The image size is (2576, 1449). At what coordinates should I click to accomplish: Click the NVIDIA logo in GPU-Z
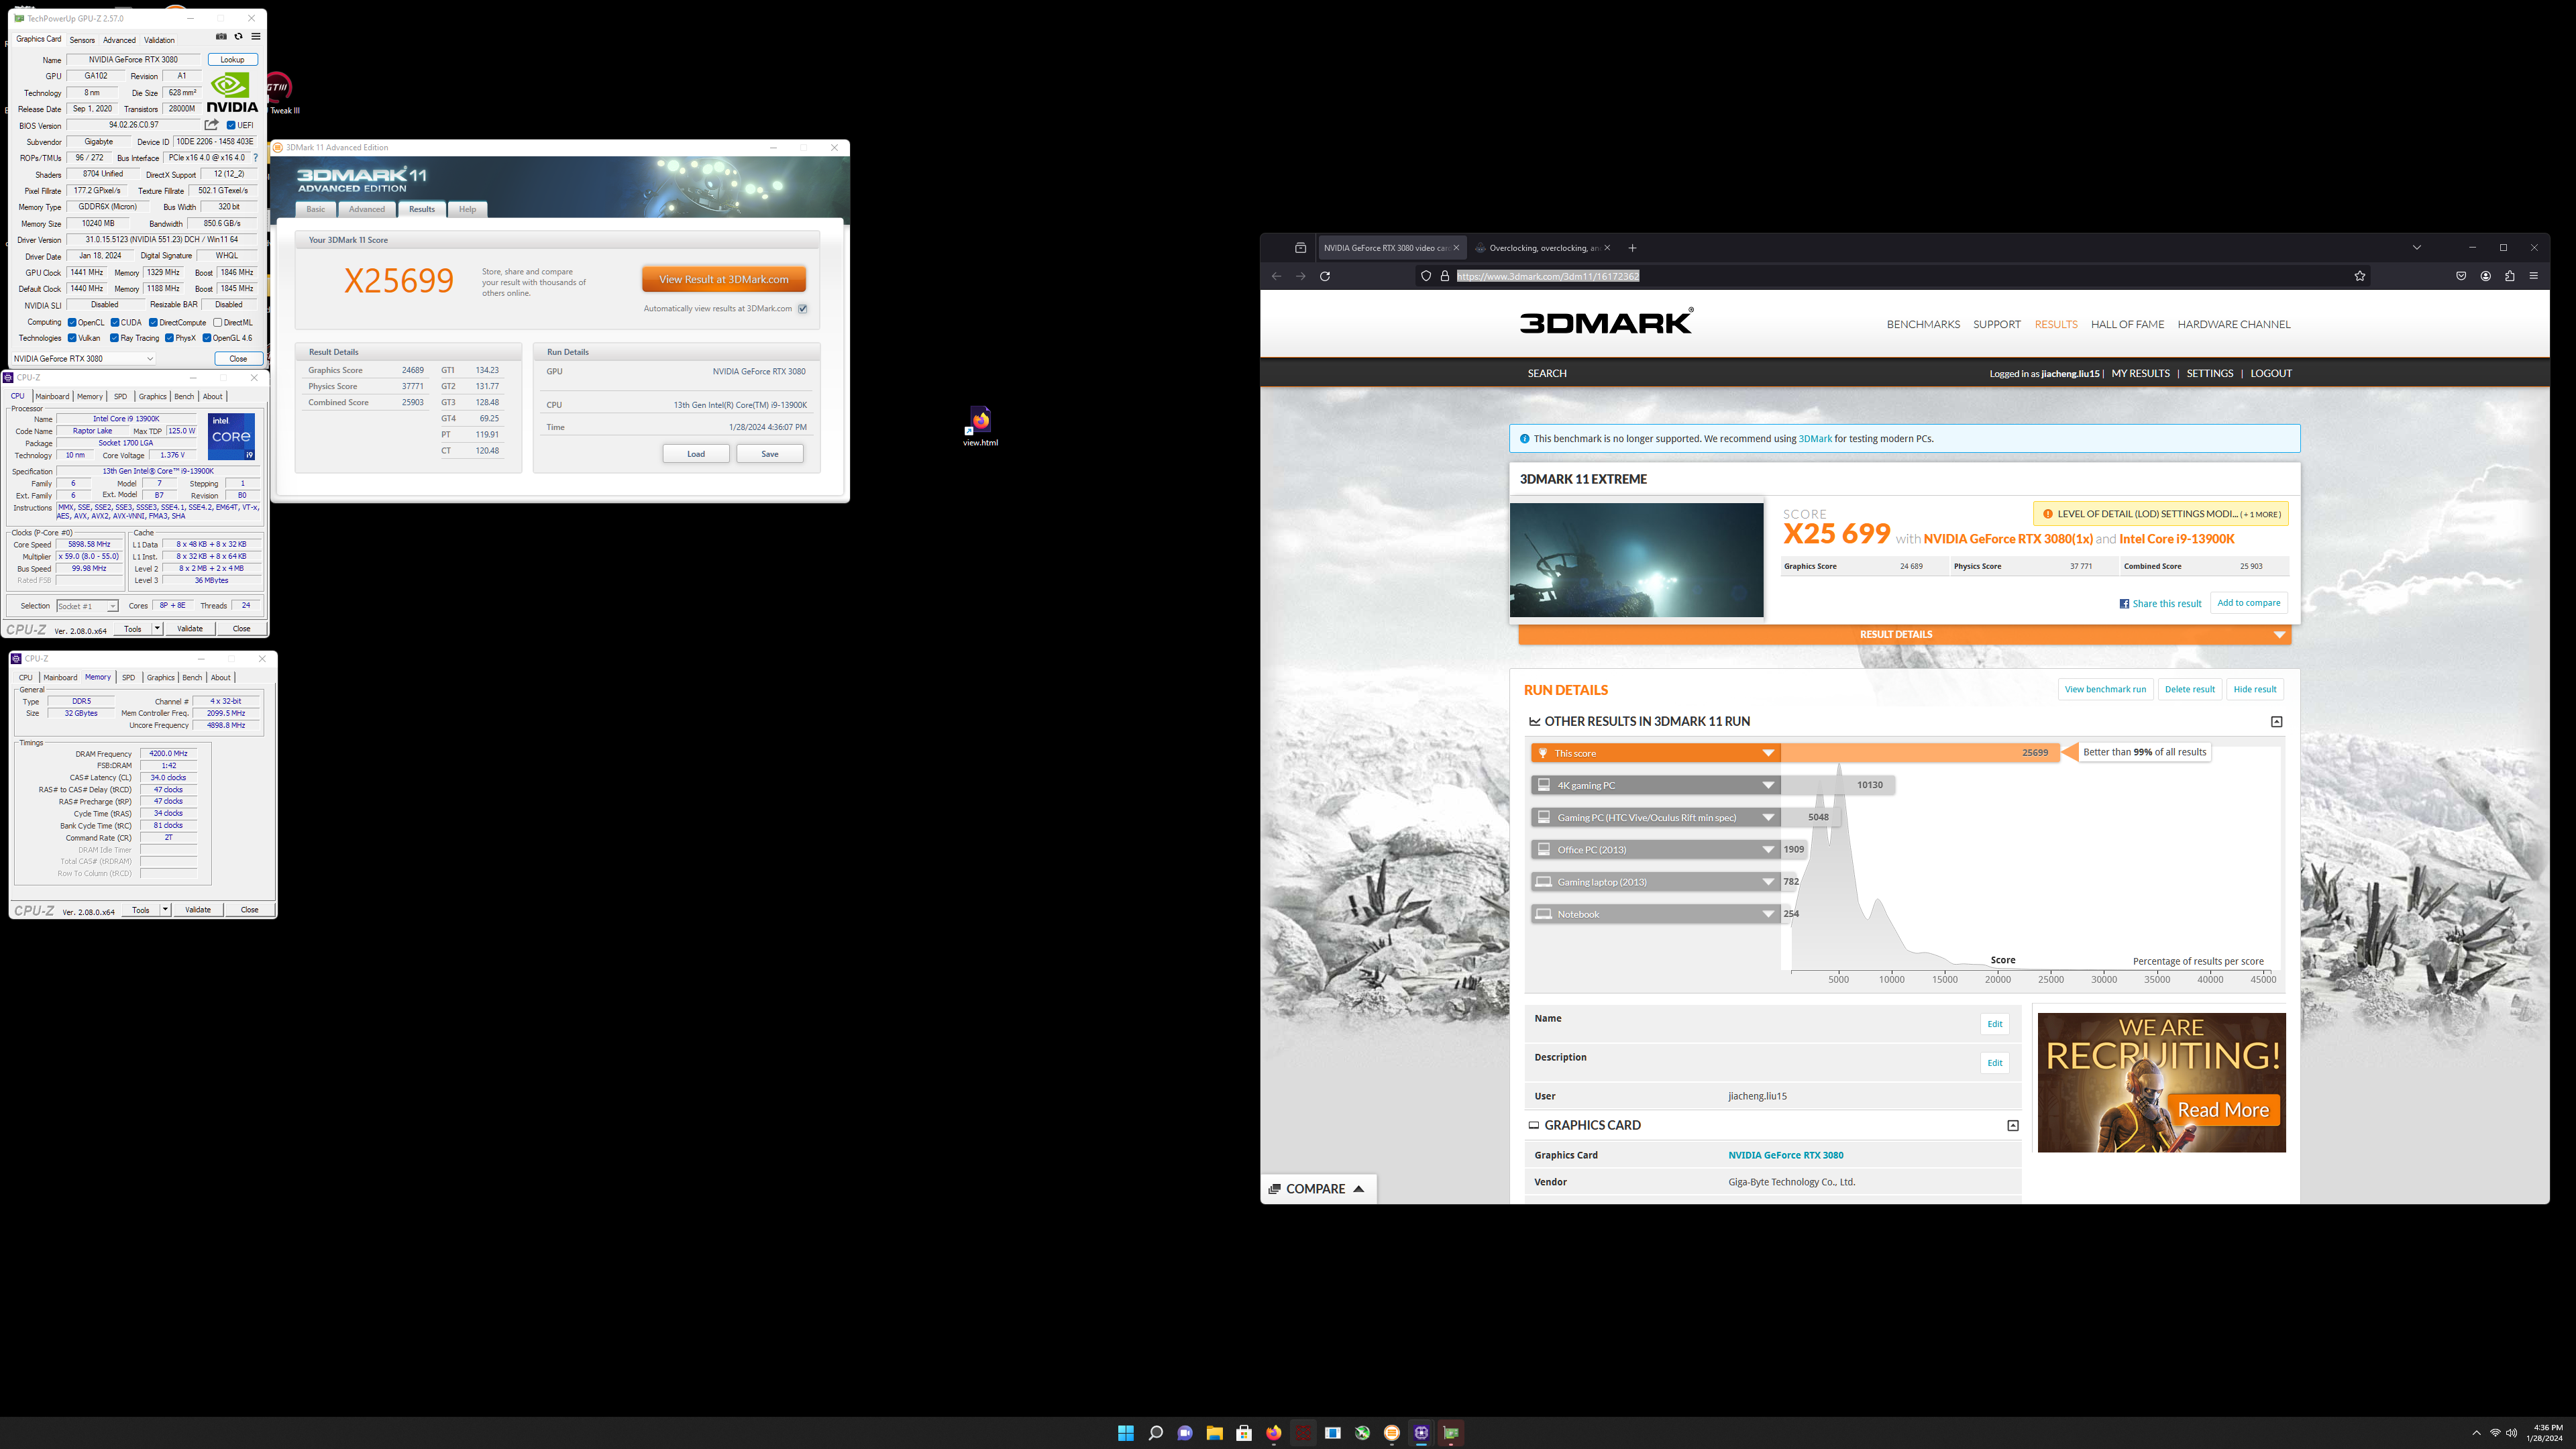pos(232,92)
